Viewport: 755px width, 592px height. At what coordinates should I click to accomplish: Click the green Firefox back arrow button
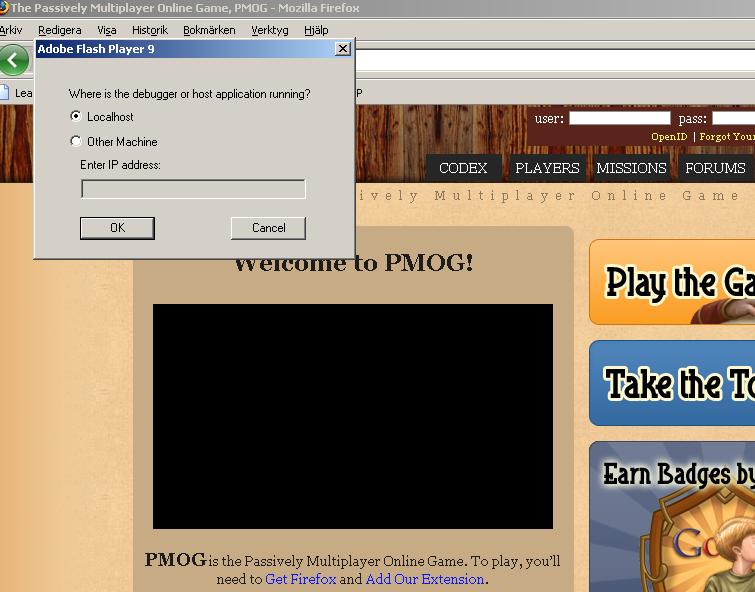[14, 60]
